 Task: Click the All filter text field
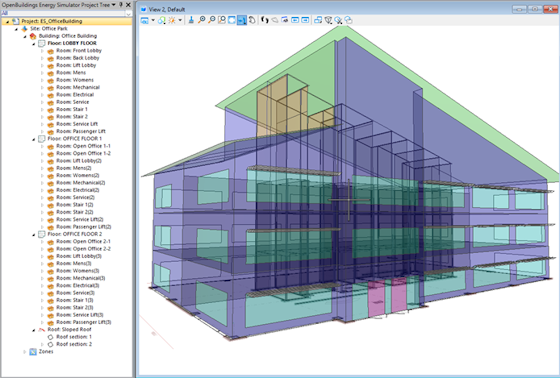click(x=63, y=13)
